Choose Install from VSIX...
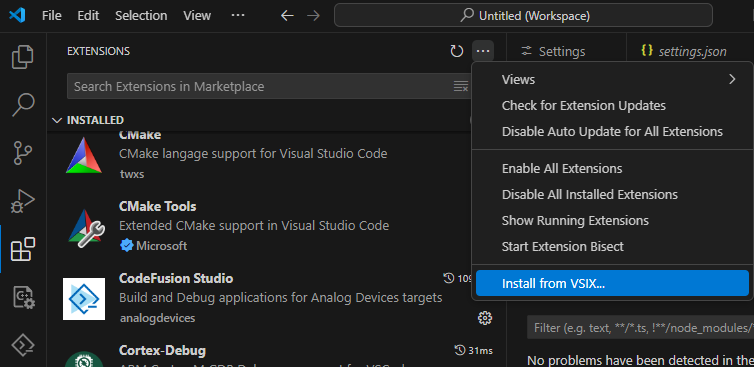The width and height of the screenshot is (754, 367). [612, 283]
